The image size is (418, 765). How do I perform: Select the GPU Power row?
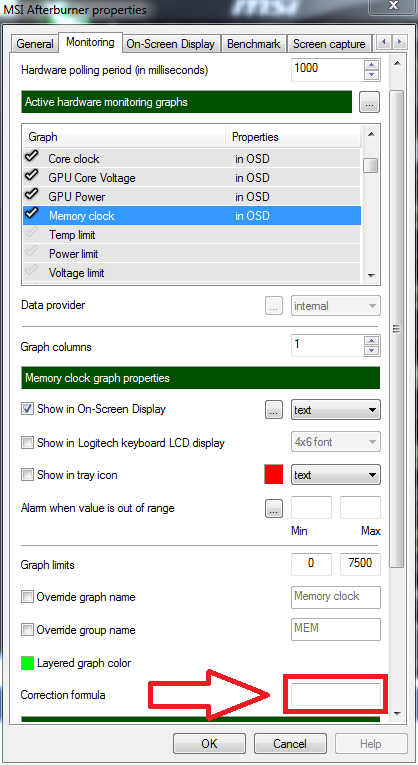click(192, 197)
